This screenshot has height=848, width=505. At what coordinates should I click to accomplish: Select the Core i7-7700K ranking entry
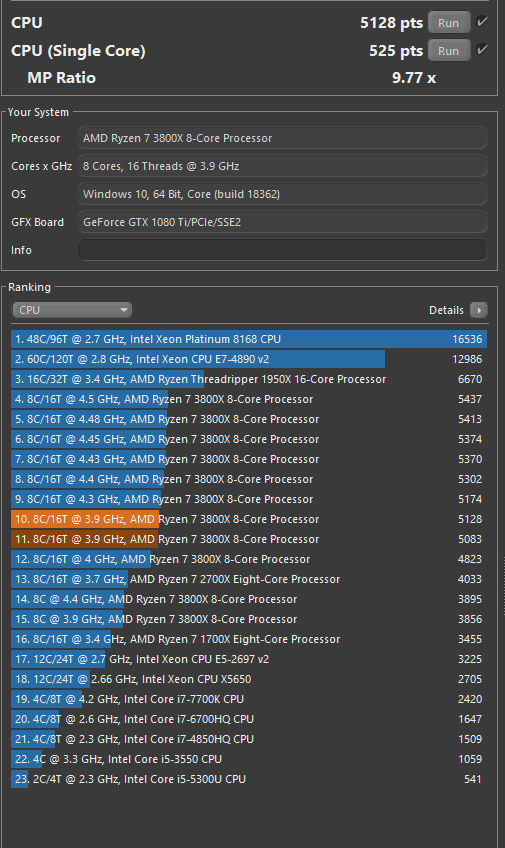pyautogui.click(x=249, y=699)
